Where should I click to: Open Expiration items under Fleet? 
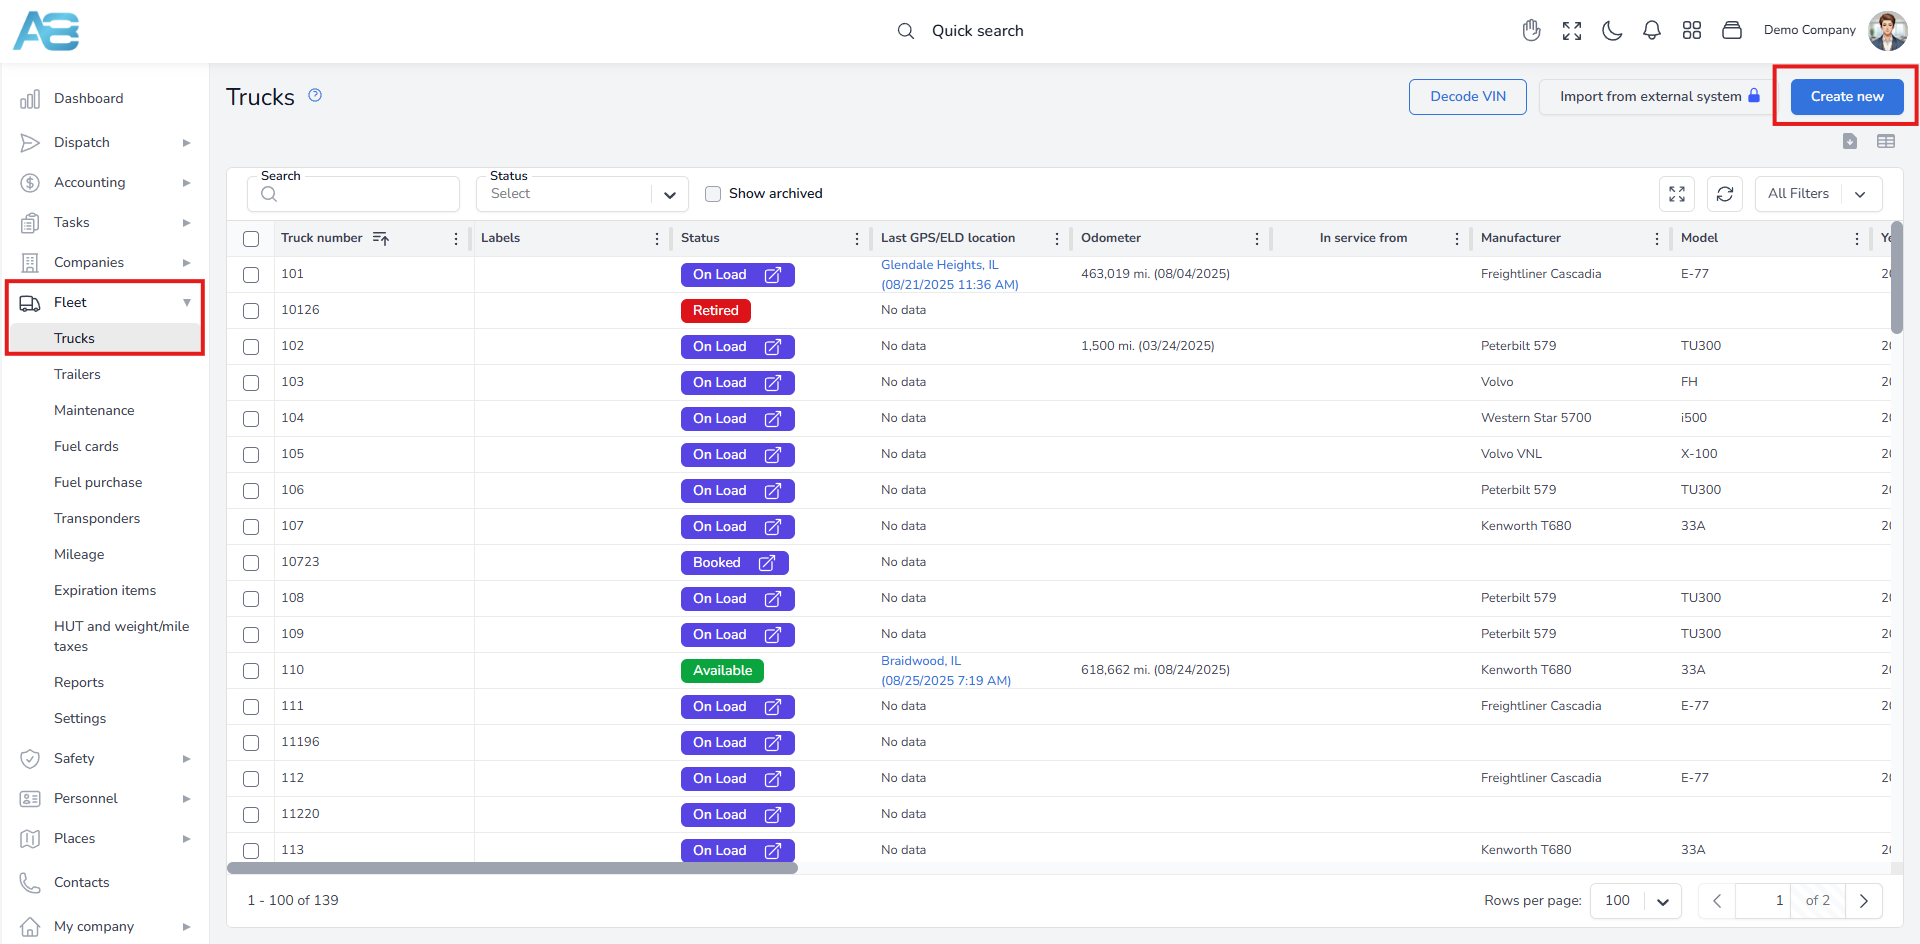[x=105, y=591]
